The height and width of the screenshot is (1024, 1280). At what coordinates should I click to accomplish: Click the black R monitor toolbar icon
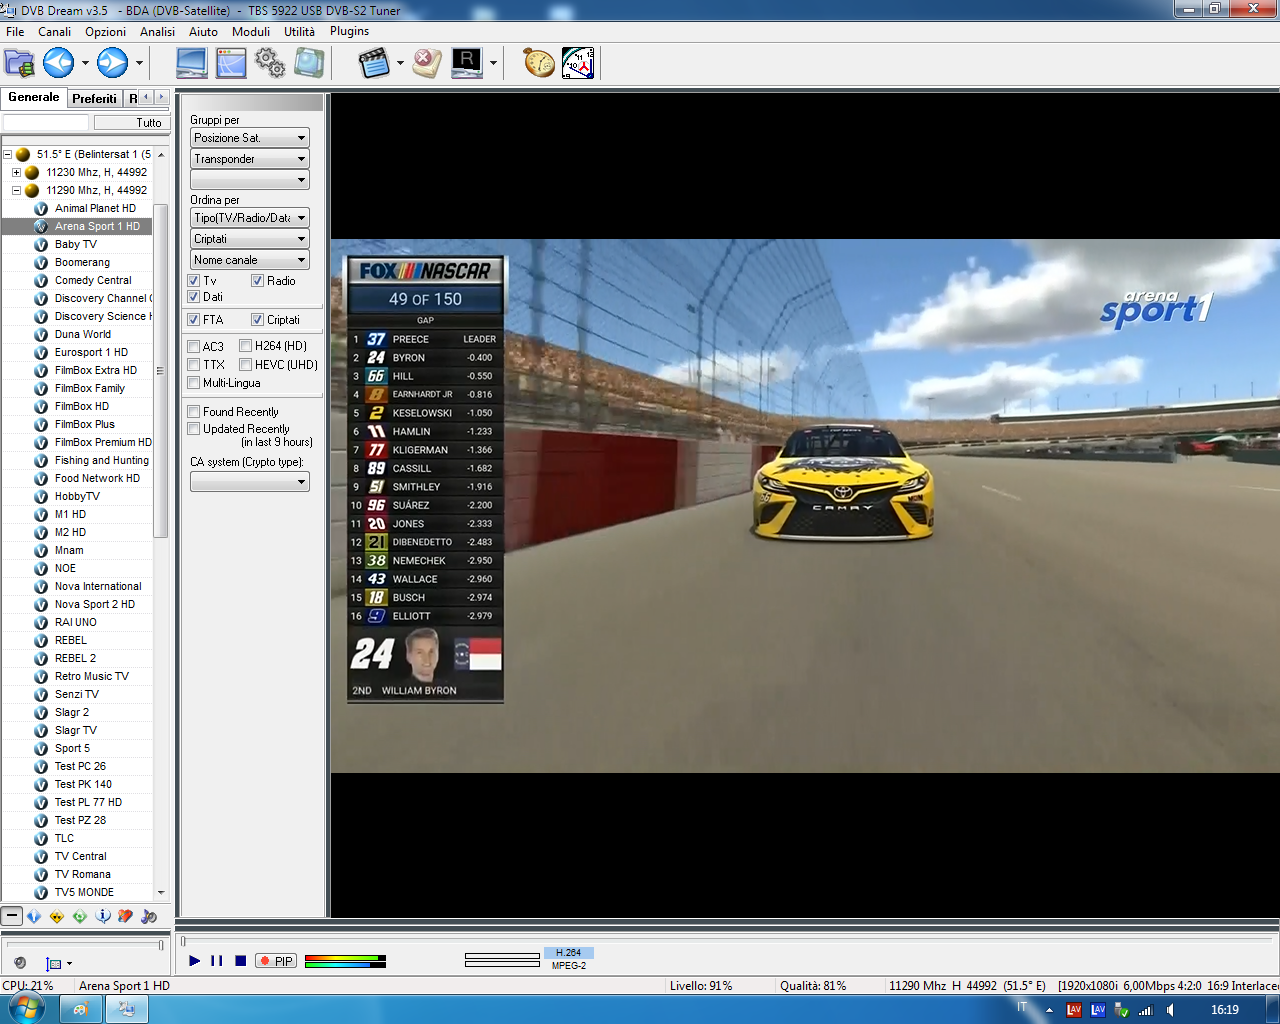point(467,63)
